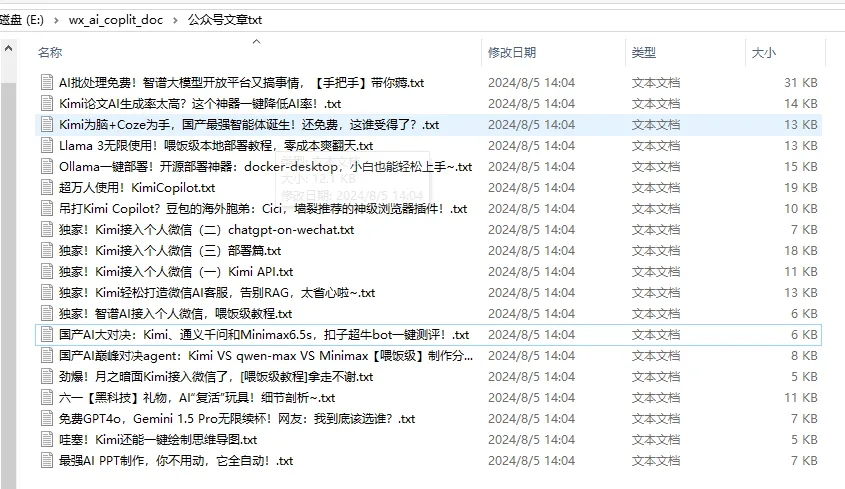
Task: Click file icon of 国产AI大对决 txt
Action: click(x=47, y=335)
